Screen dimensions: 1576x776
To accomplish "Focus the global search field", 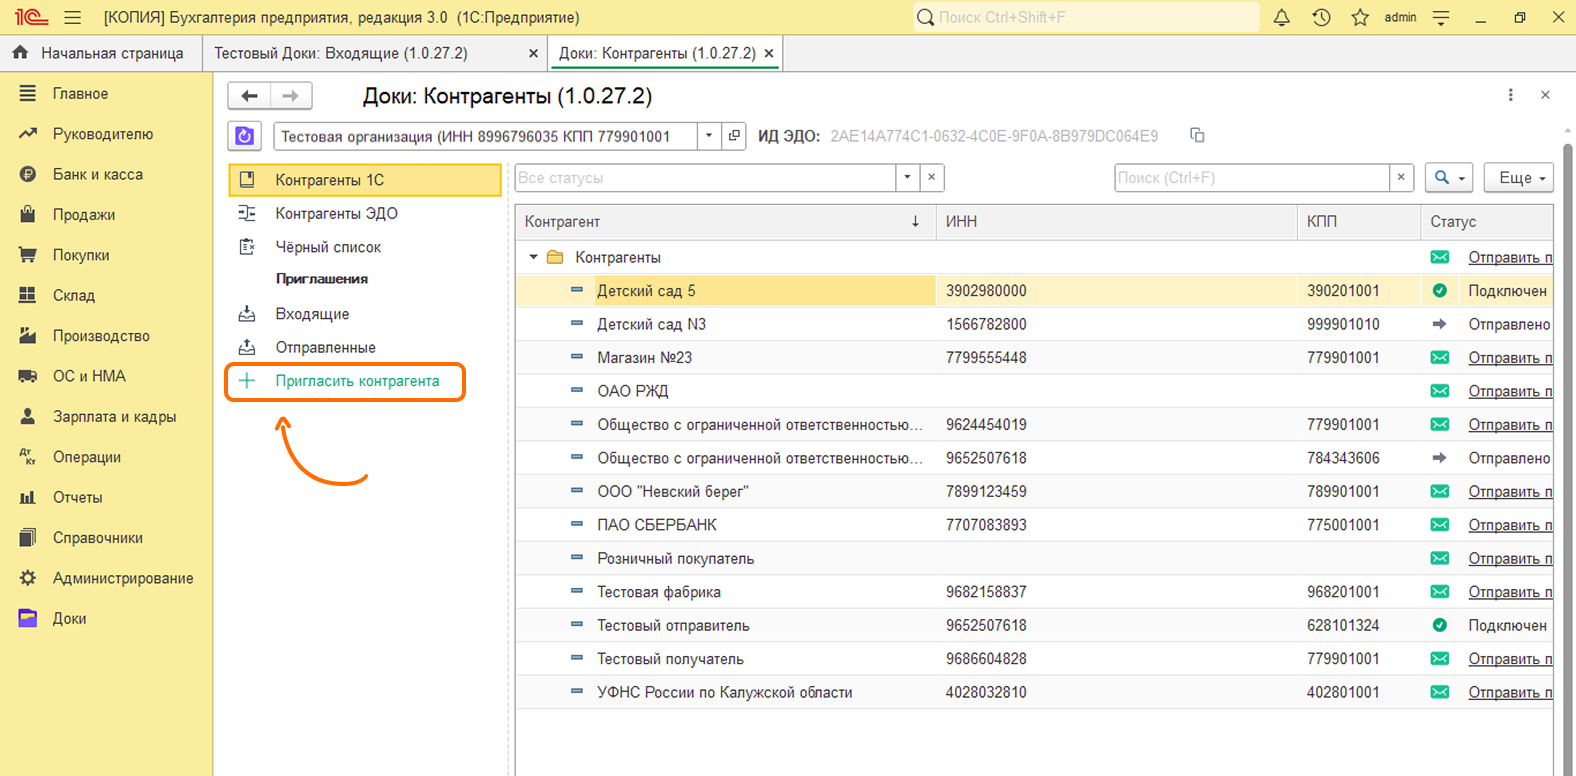I will pos(1086,17).
